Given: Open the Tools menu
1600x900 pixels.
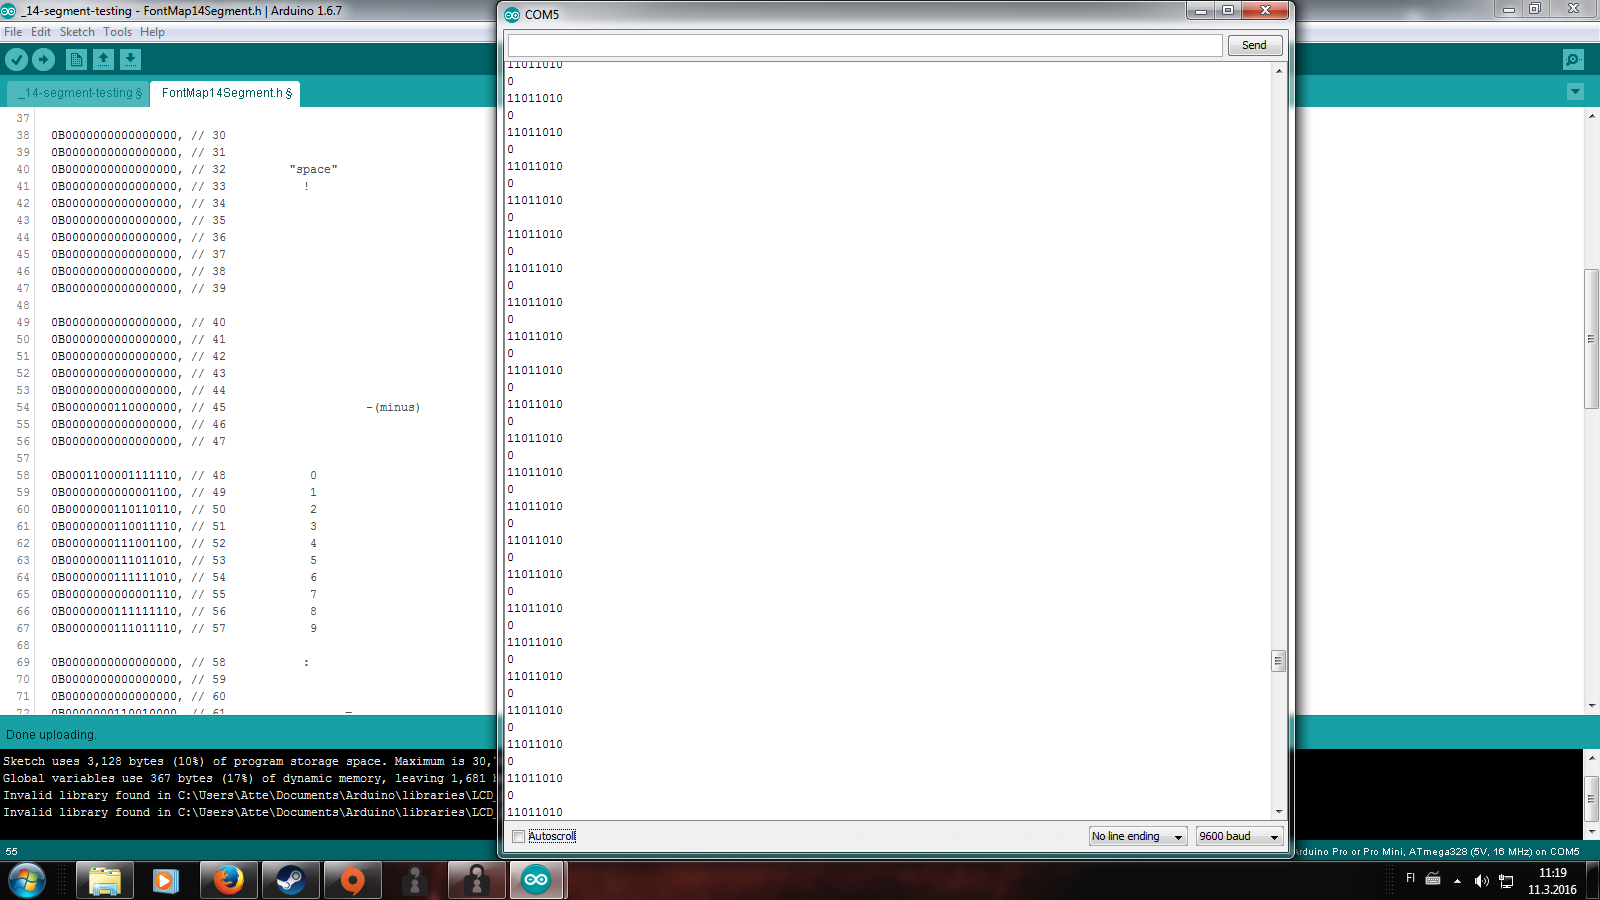Looking at the screenshot, I should point(117,32).
